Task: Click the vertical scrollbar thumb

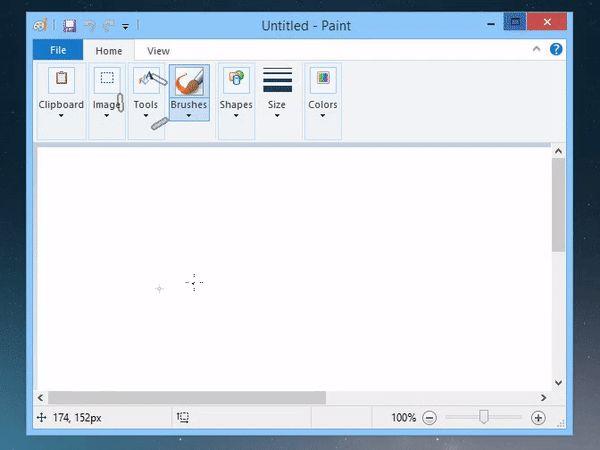Action: click(x=558, y=205)
